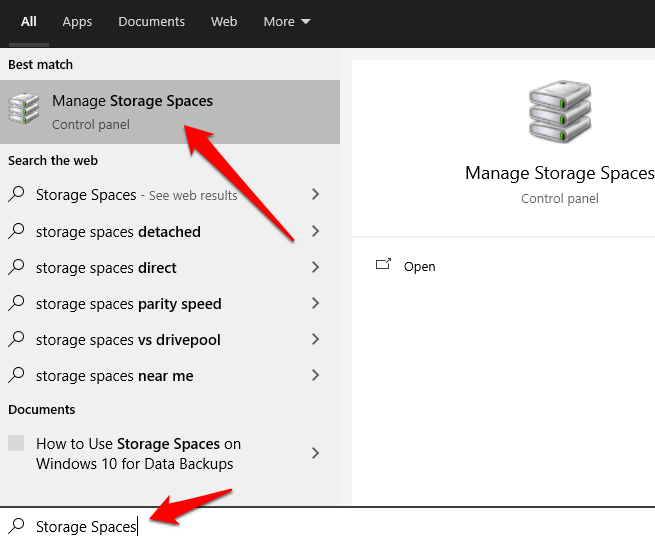Viewport: 655px width, 542px height.
Task: Click Open under Manage Storage Spaces
Action: pos(419,267)
